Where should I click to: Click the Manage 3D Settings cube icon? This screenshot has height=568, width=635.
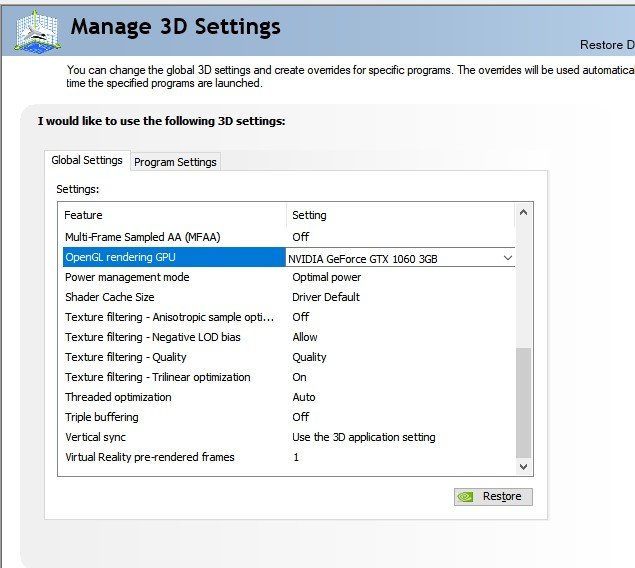coord(37,32)
